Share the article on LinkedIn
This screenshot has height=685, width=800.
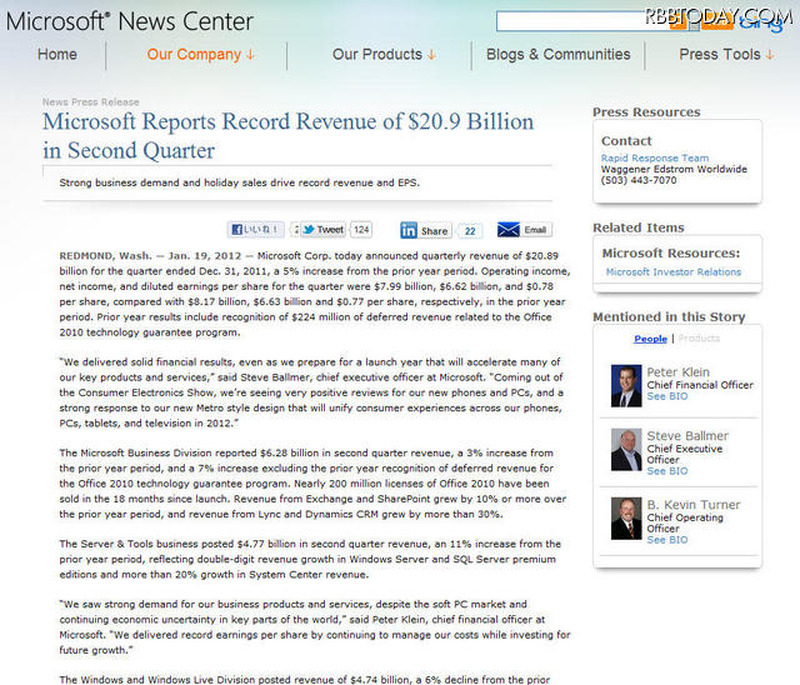(x=425, y=230)
